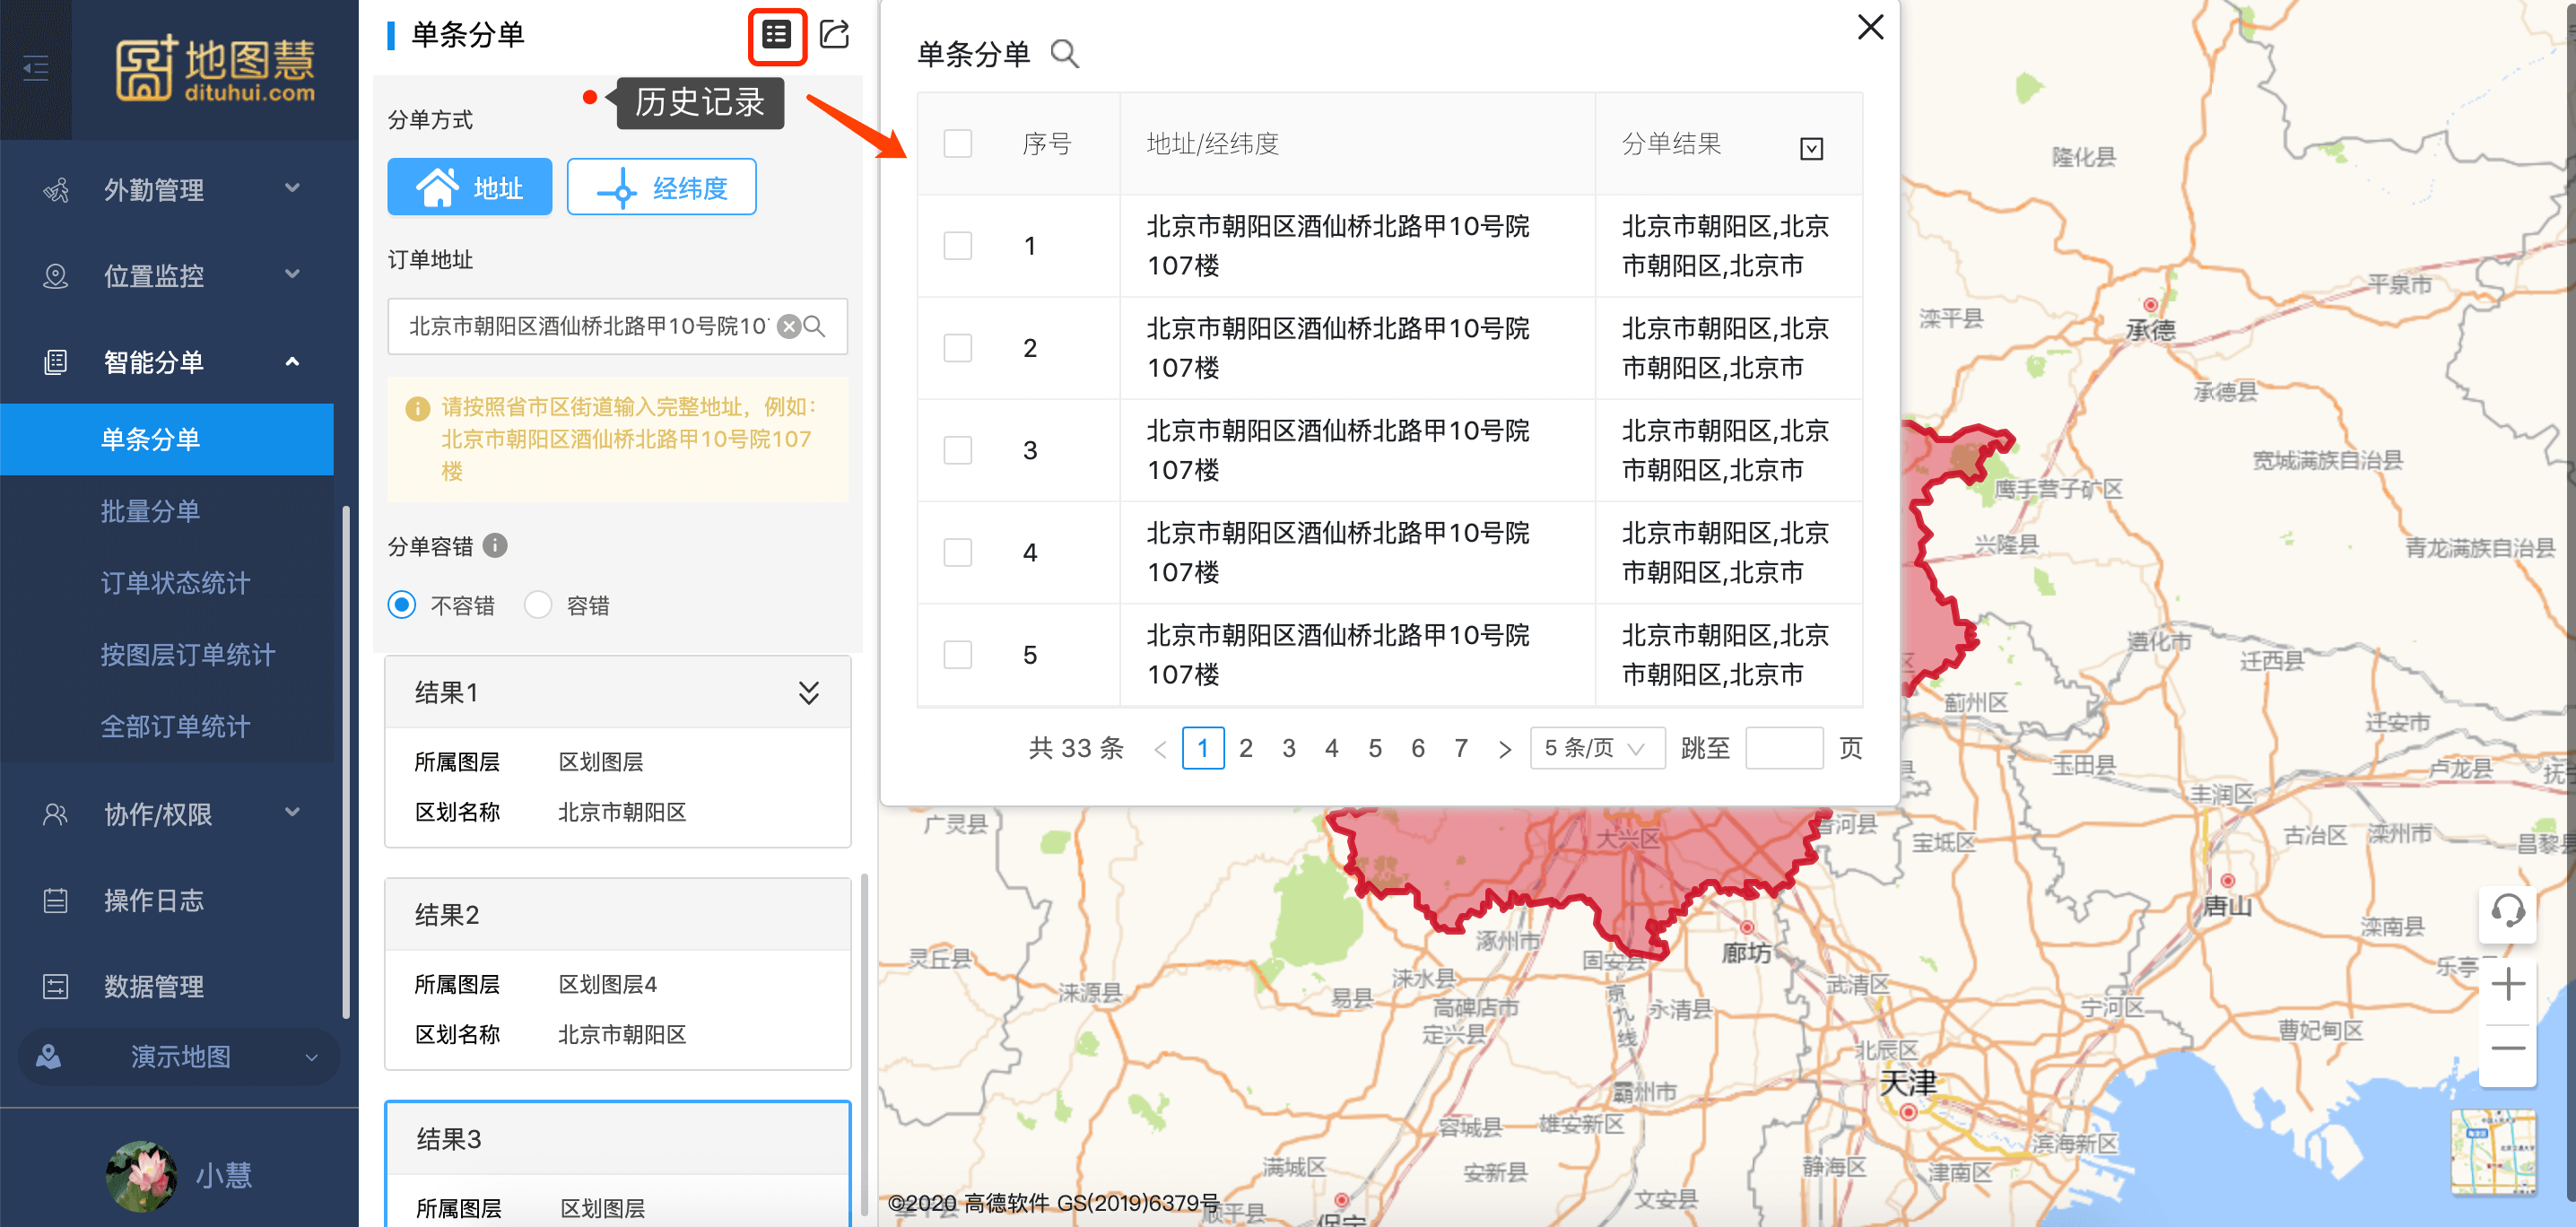
Task: Click the 结果2 result card header
Action: 618,915
